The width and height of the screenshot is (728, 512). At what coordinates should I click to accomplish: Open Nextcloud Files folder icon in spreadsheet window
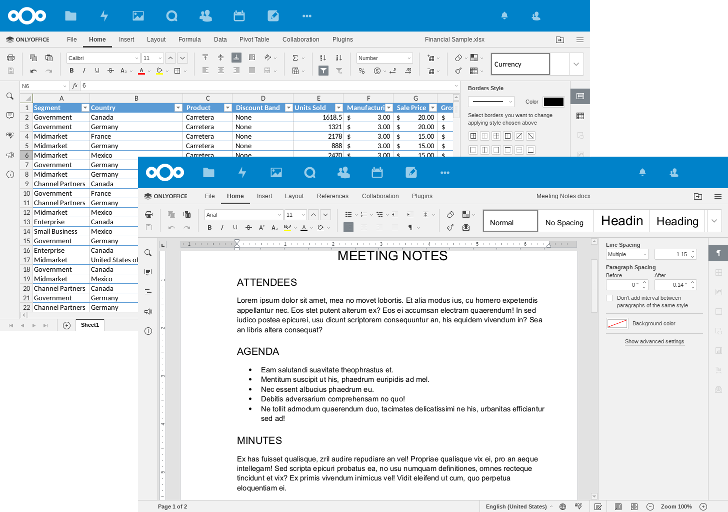coord(70,16)
